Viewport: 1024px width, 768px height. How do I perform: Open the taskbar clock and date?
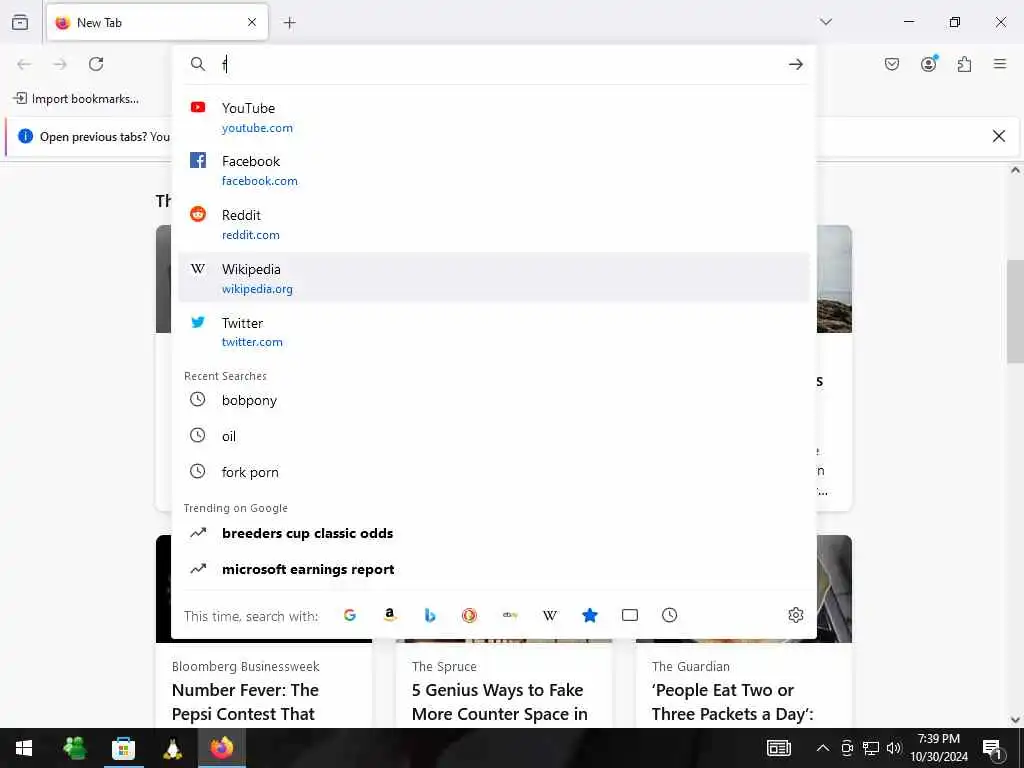[x=939, y=748]
